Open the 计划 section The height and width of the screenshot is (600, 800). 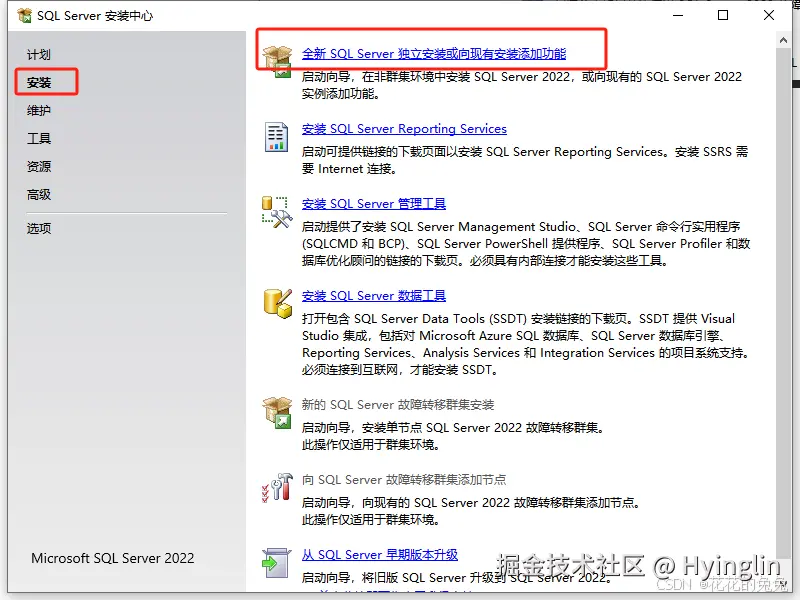[x=39, y=55]
